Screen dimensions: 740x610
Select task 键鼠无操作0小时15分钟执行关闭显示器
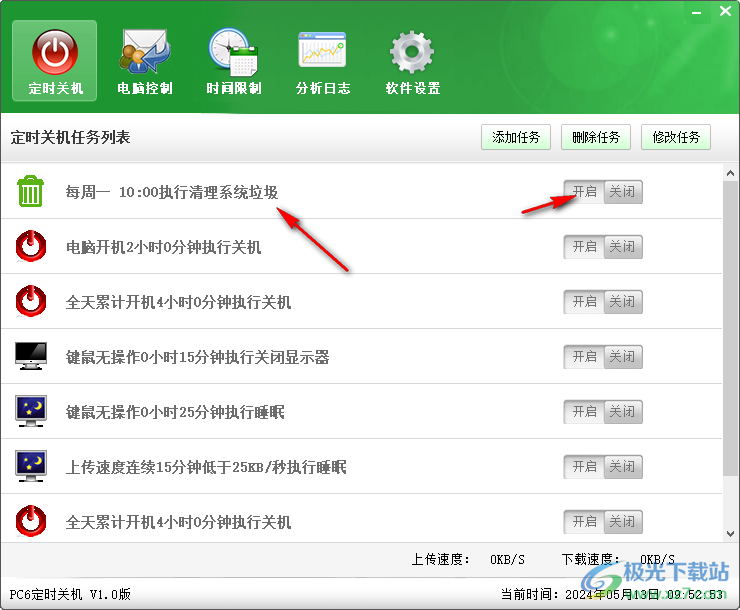click(x=197, y=357)
